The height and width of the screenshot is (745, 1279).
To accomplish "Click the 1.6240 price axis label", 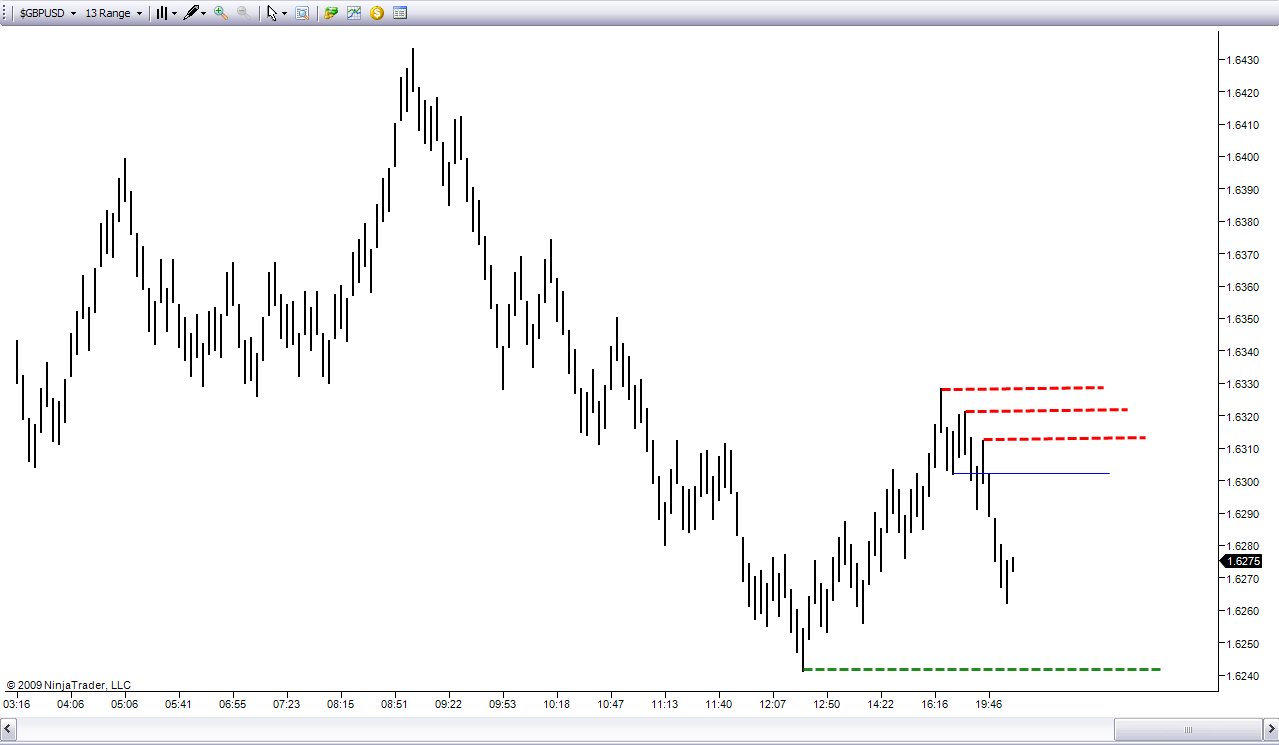I will pyautogui.click(x=1243, y=676).
